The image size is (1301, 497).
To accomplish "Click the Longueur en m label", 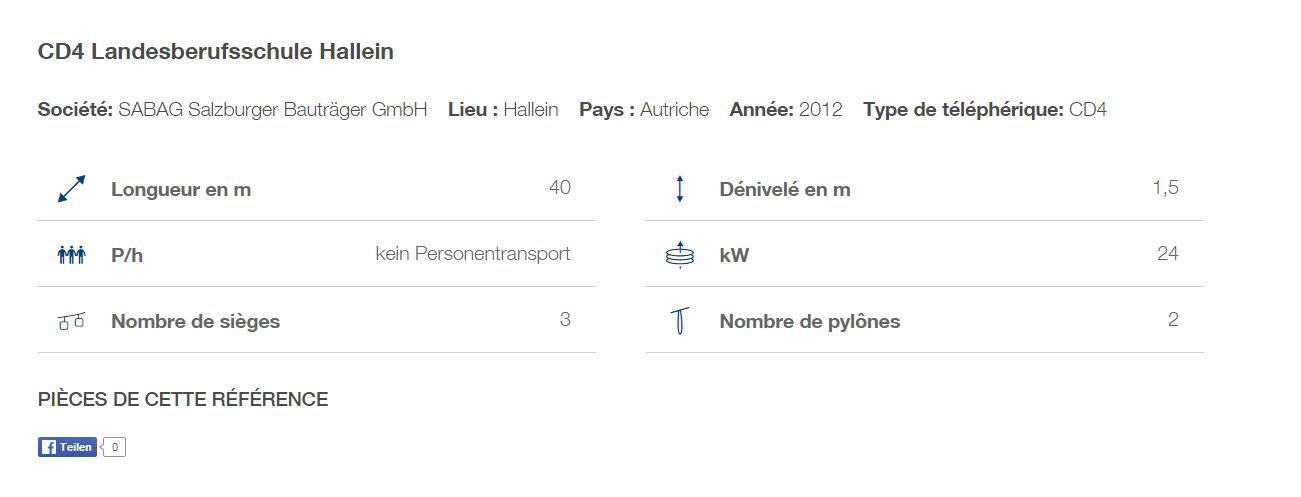I will pyautogui.click(x=181, y=189).
